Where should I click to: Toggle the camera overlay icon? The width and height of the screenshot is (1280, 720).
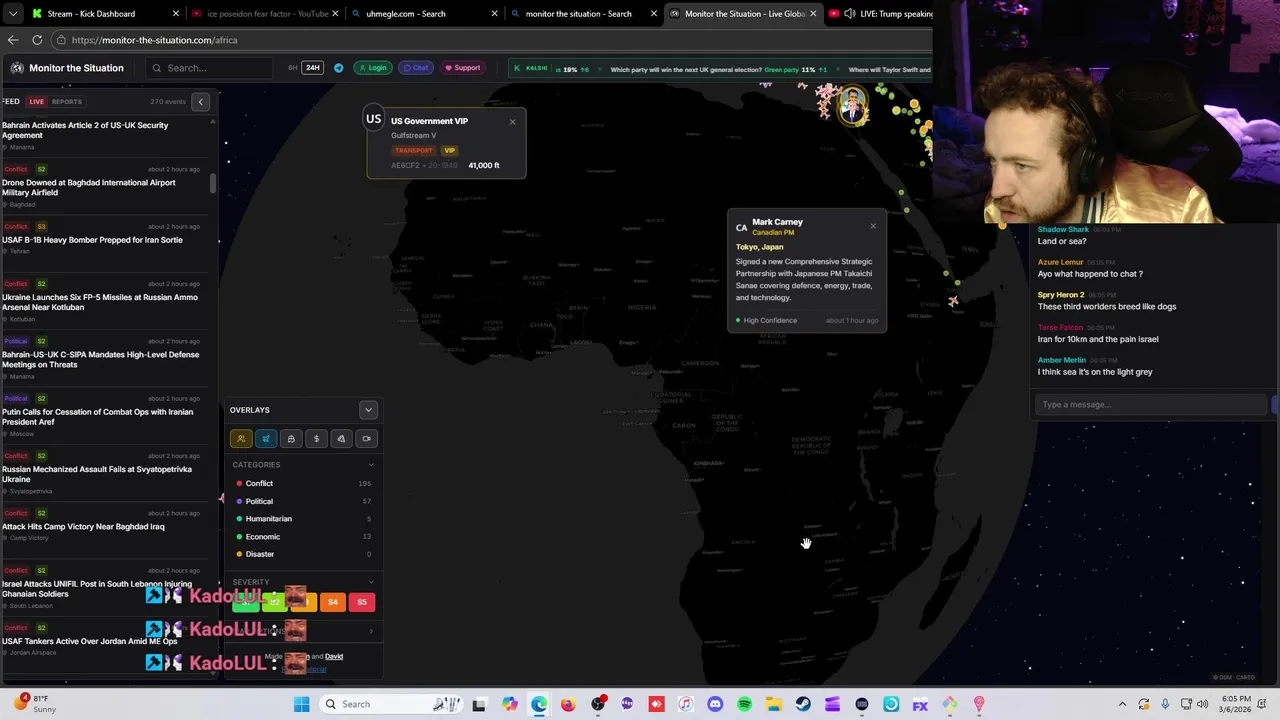(x=366, y=438)
